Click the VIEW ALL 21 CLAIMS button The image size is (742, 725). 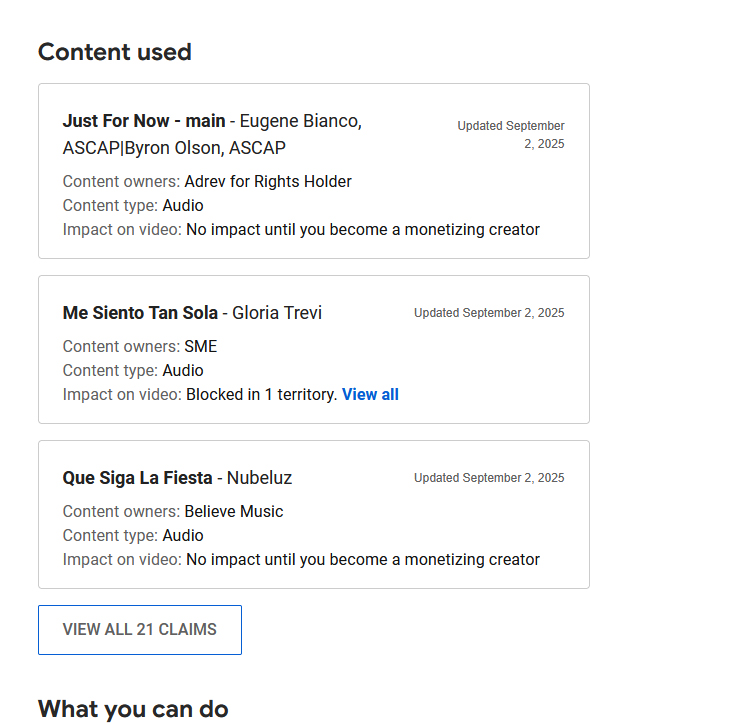point(140,630)
